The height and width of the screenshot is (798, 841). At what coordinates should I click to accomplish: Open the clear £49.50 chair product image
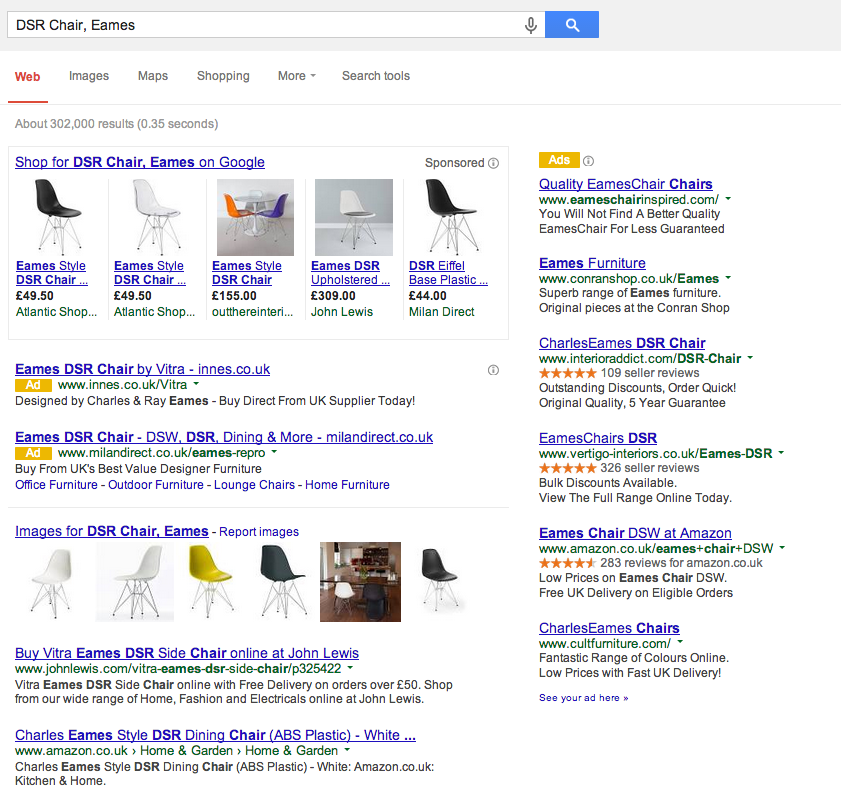pos(157,217)
